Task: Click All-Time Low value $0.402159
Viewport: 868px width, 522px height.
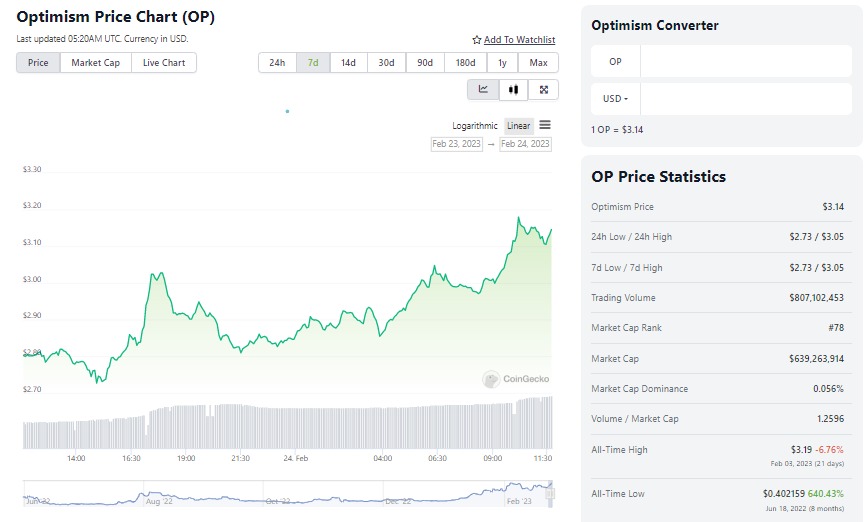Action: coord(784,493)
